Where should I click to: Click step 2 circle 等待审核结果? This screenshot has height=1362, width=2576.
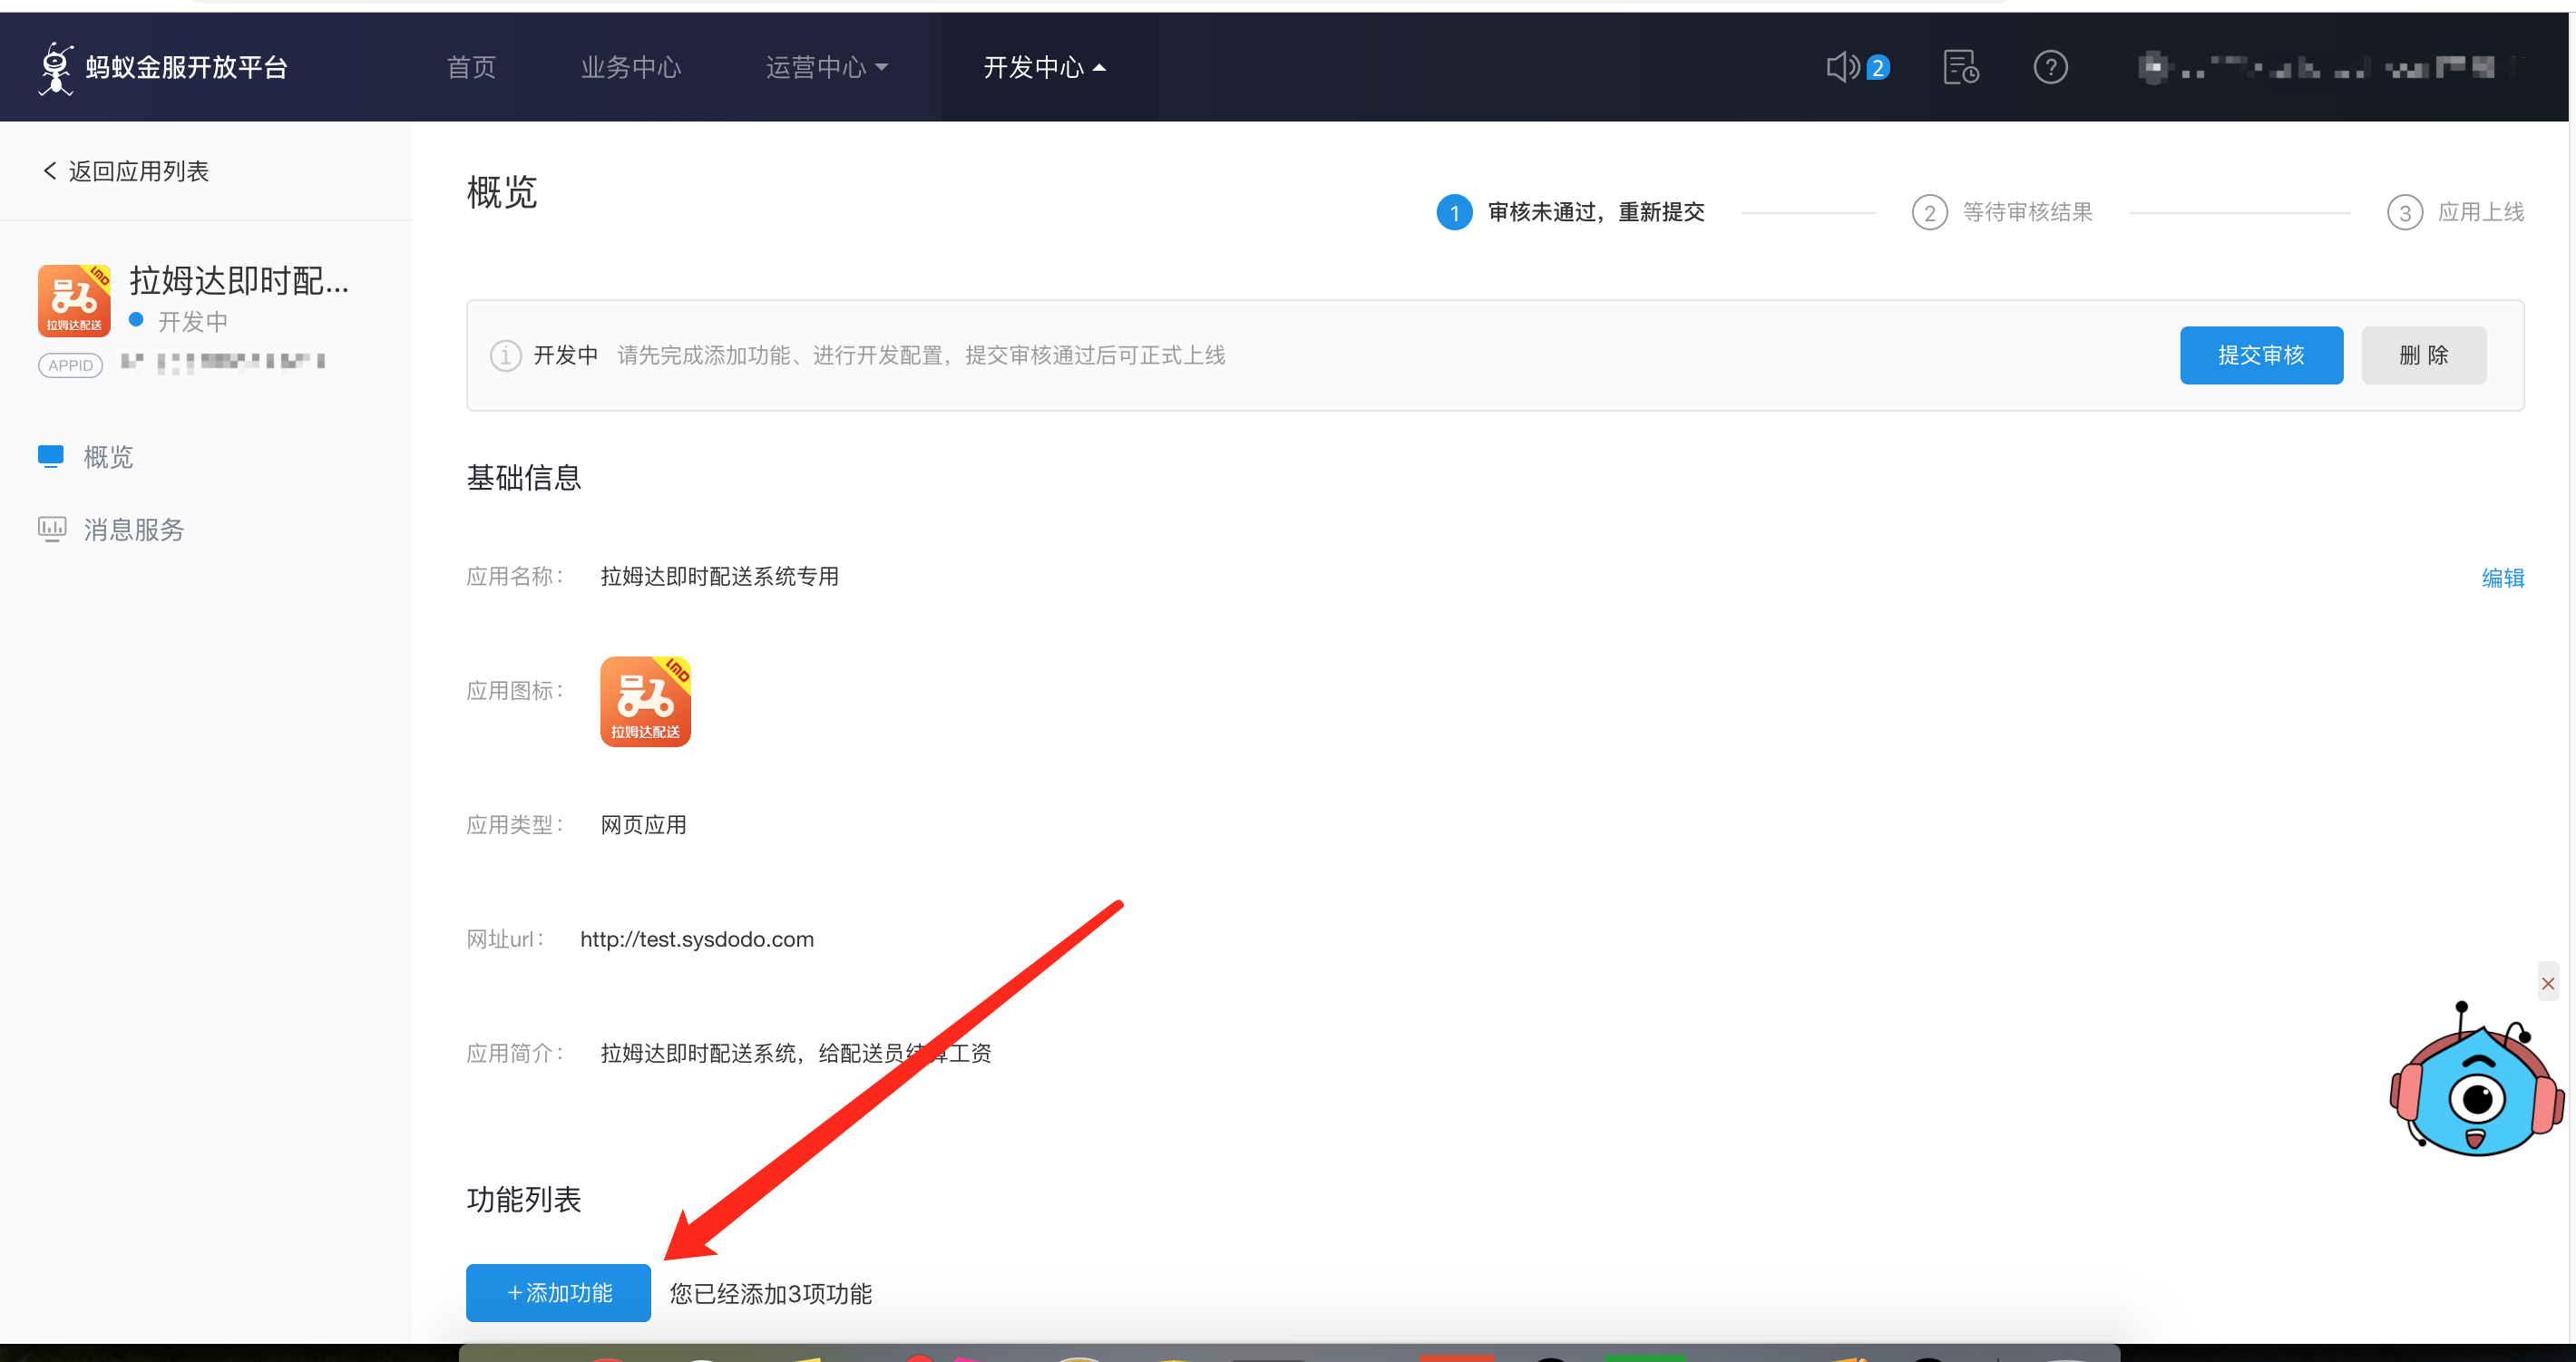[x=1929, y=212]
